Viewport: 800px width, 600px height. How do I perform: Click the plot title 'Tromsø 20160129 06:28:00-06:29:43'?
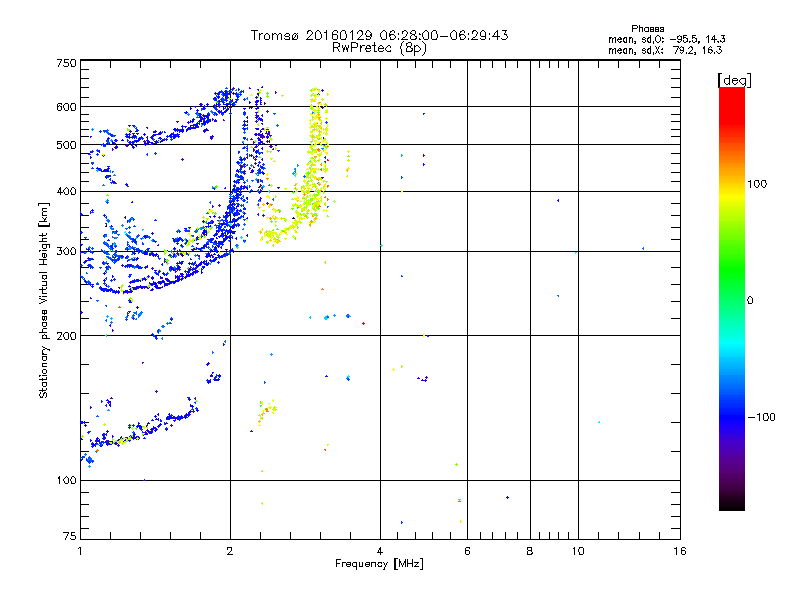tap(379, 35)
